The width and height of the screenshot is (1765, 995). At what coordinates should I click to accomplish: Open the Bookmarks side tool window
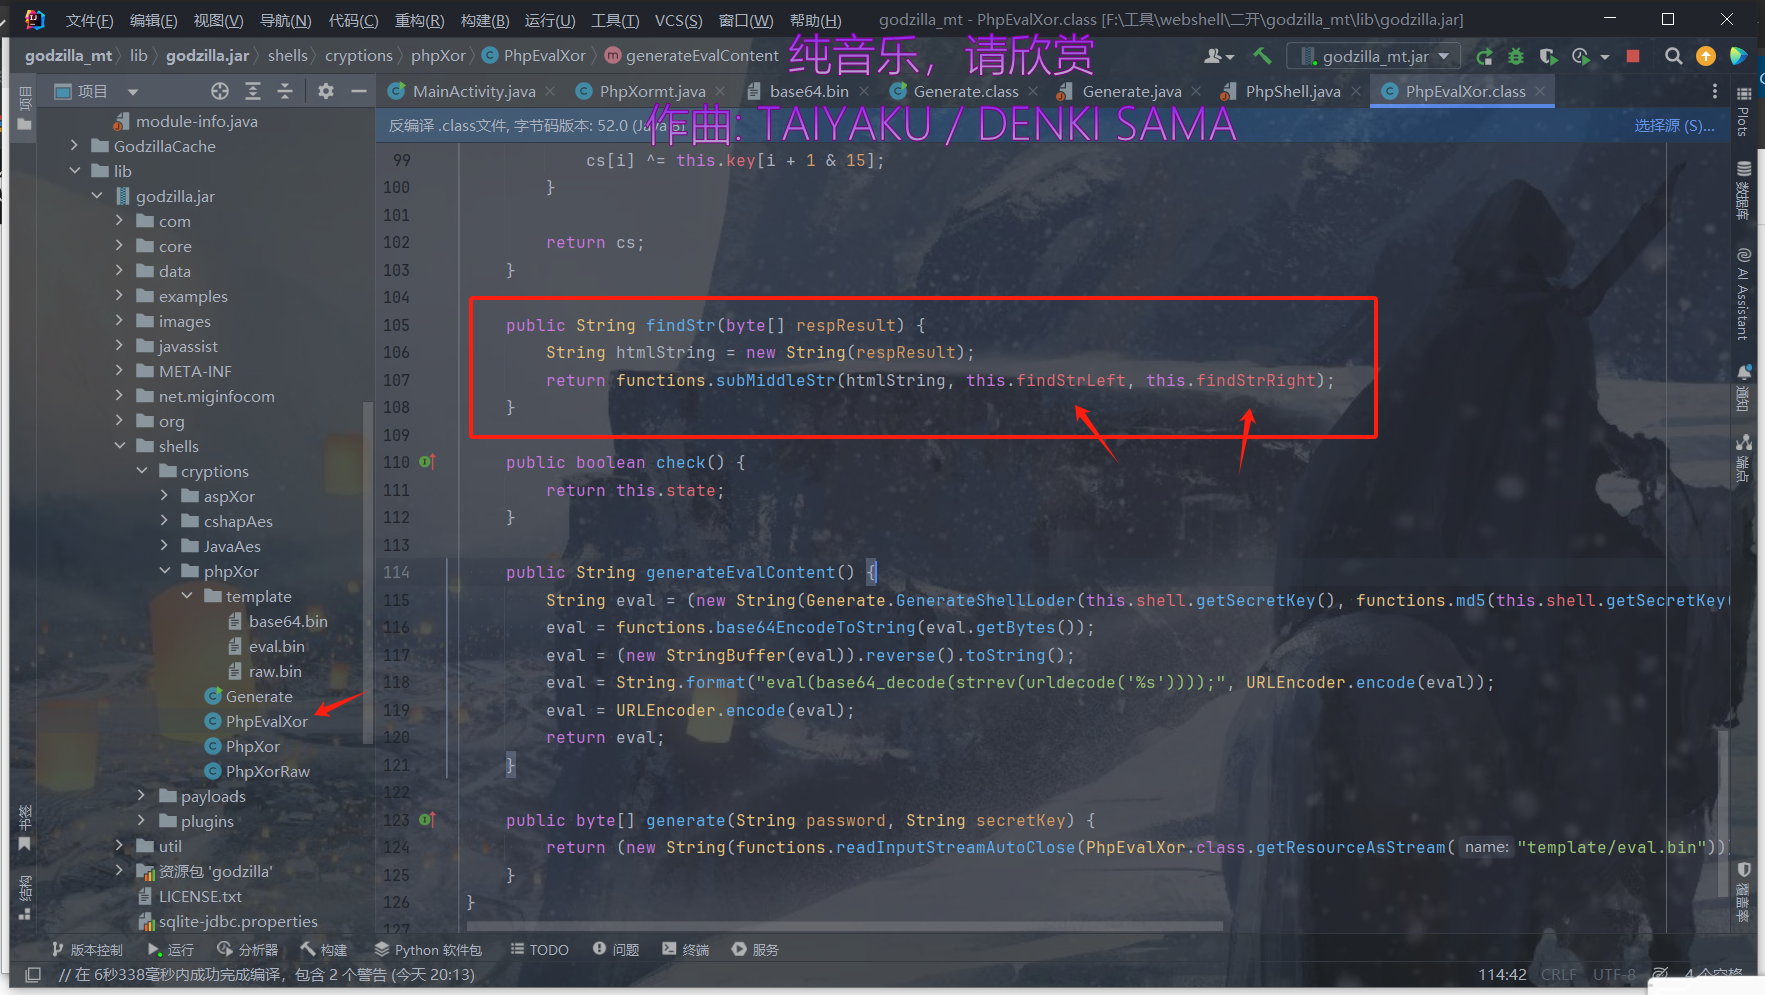(25, 828)
